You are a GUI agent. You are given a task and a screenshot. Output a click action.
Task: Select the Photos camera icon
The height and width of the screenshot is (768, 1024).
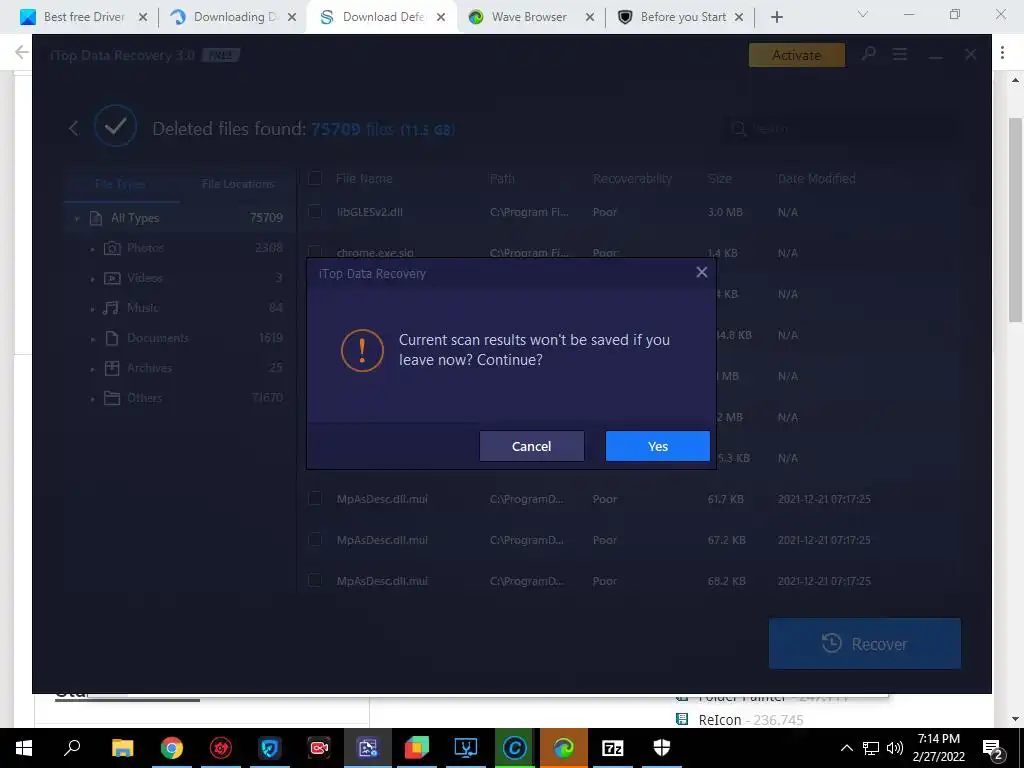click(112, 248)
